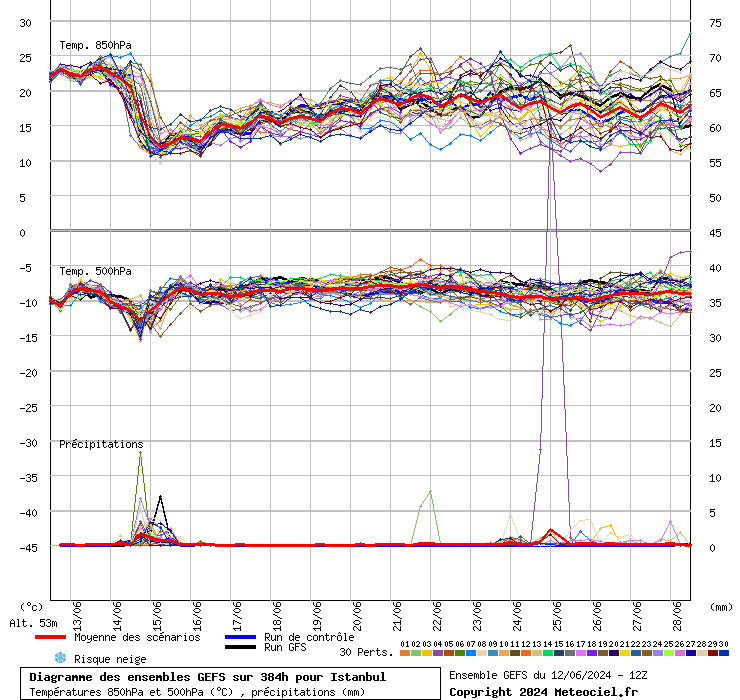Click the black Run GFS legend line
The width and height of the screenshot is (740, 700).
click(240, 647)
